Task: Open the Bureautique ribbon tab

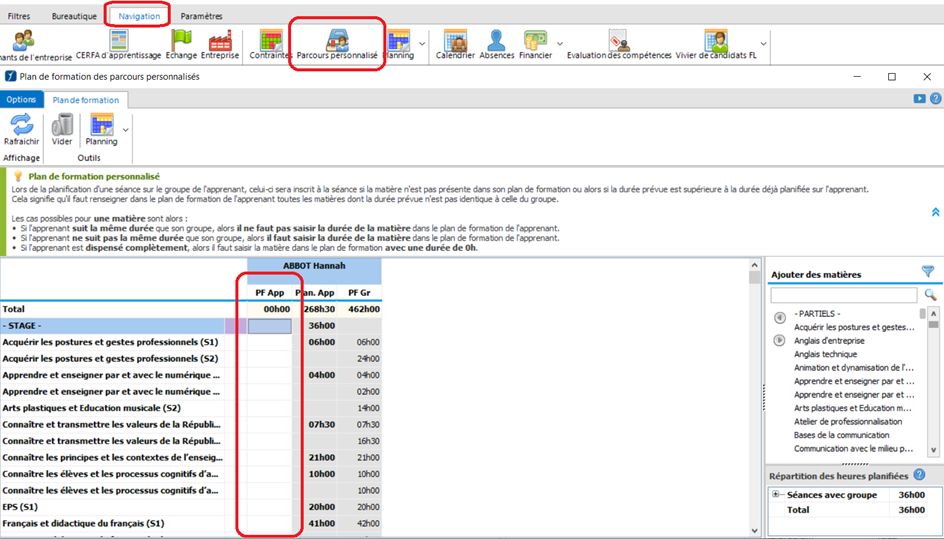Action: click(74, 16)
